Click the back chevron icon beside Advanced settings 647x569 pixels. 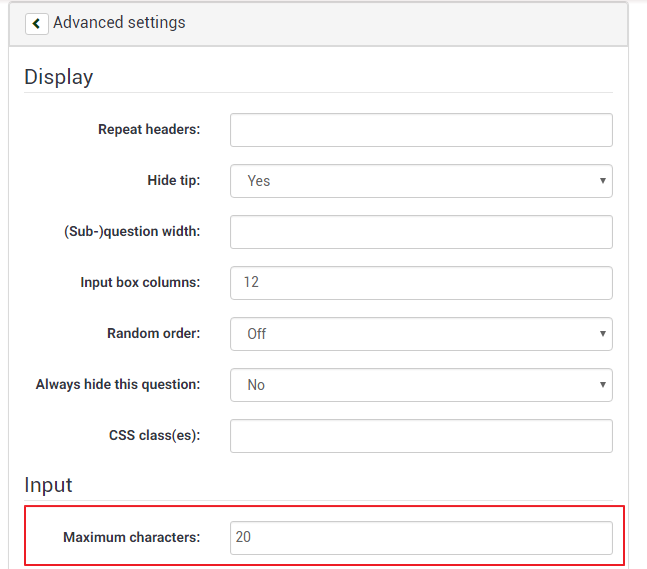tap(37, 23)
